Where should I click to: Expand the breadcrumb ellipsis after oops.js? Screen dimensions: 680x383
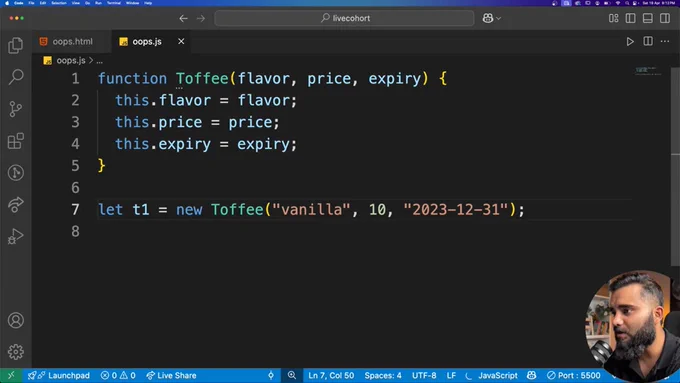click(100, 61)
